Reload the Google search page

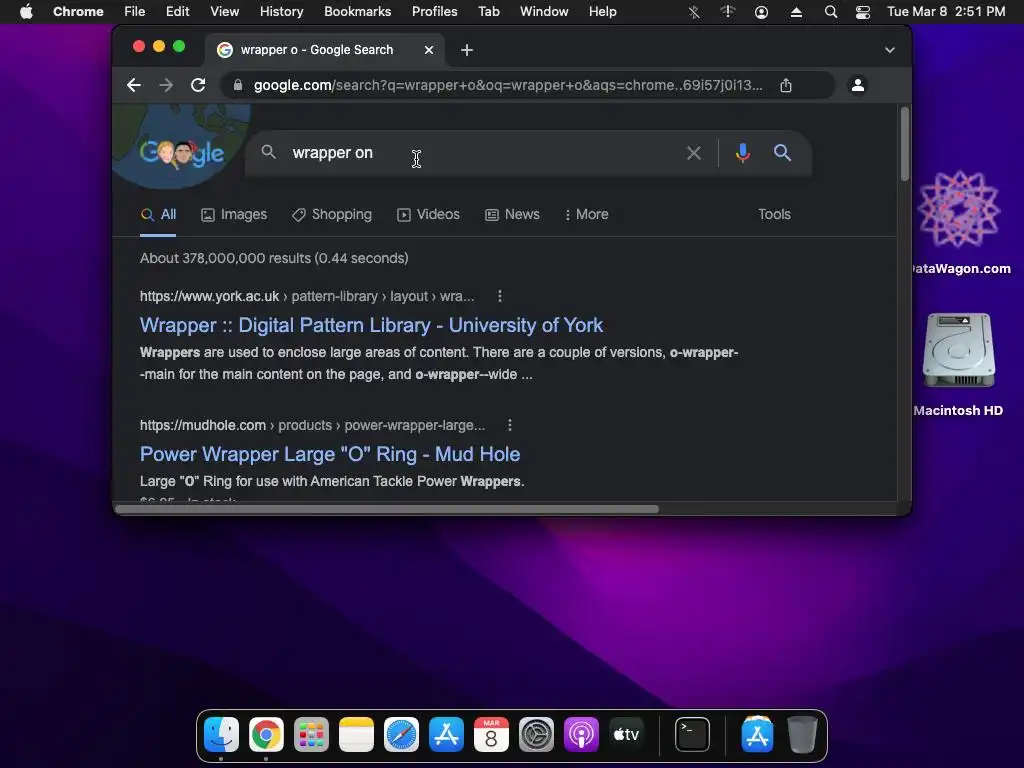coord(198,85)
